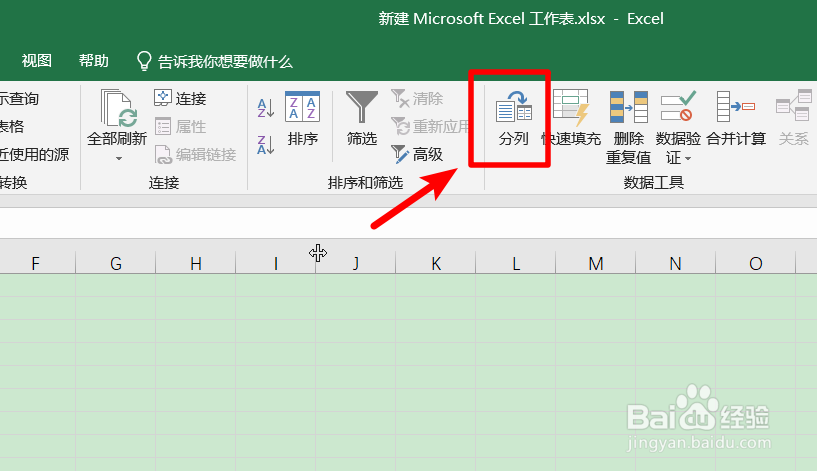Click Recently used sources (近使用的源)
The image size is (817, 471).
click(x=34, y=154)
